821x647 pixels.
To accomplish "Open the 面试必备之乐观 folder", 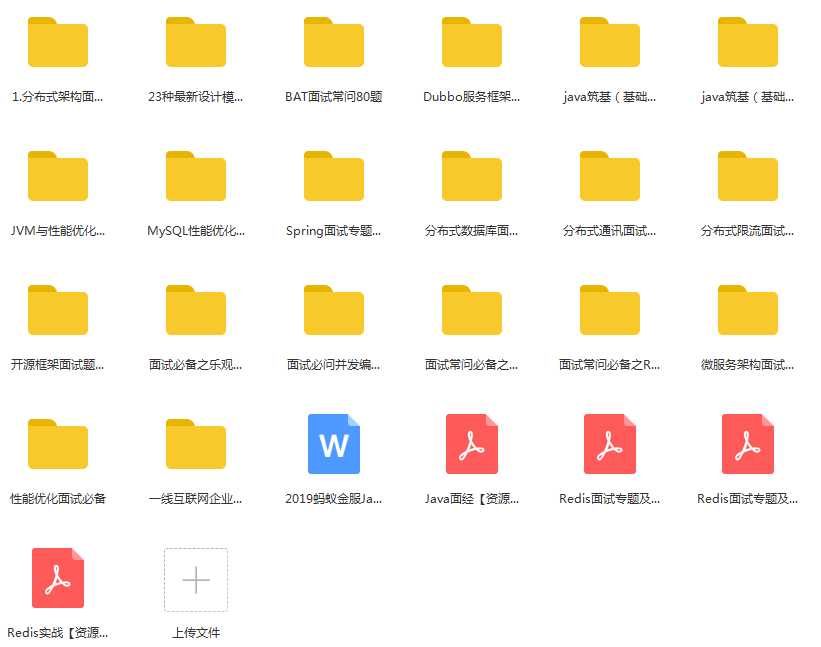I will [x=196, y=311].
